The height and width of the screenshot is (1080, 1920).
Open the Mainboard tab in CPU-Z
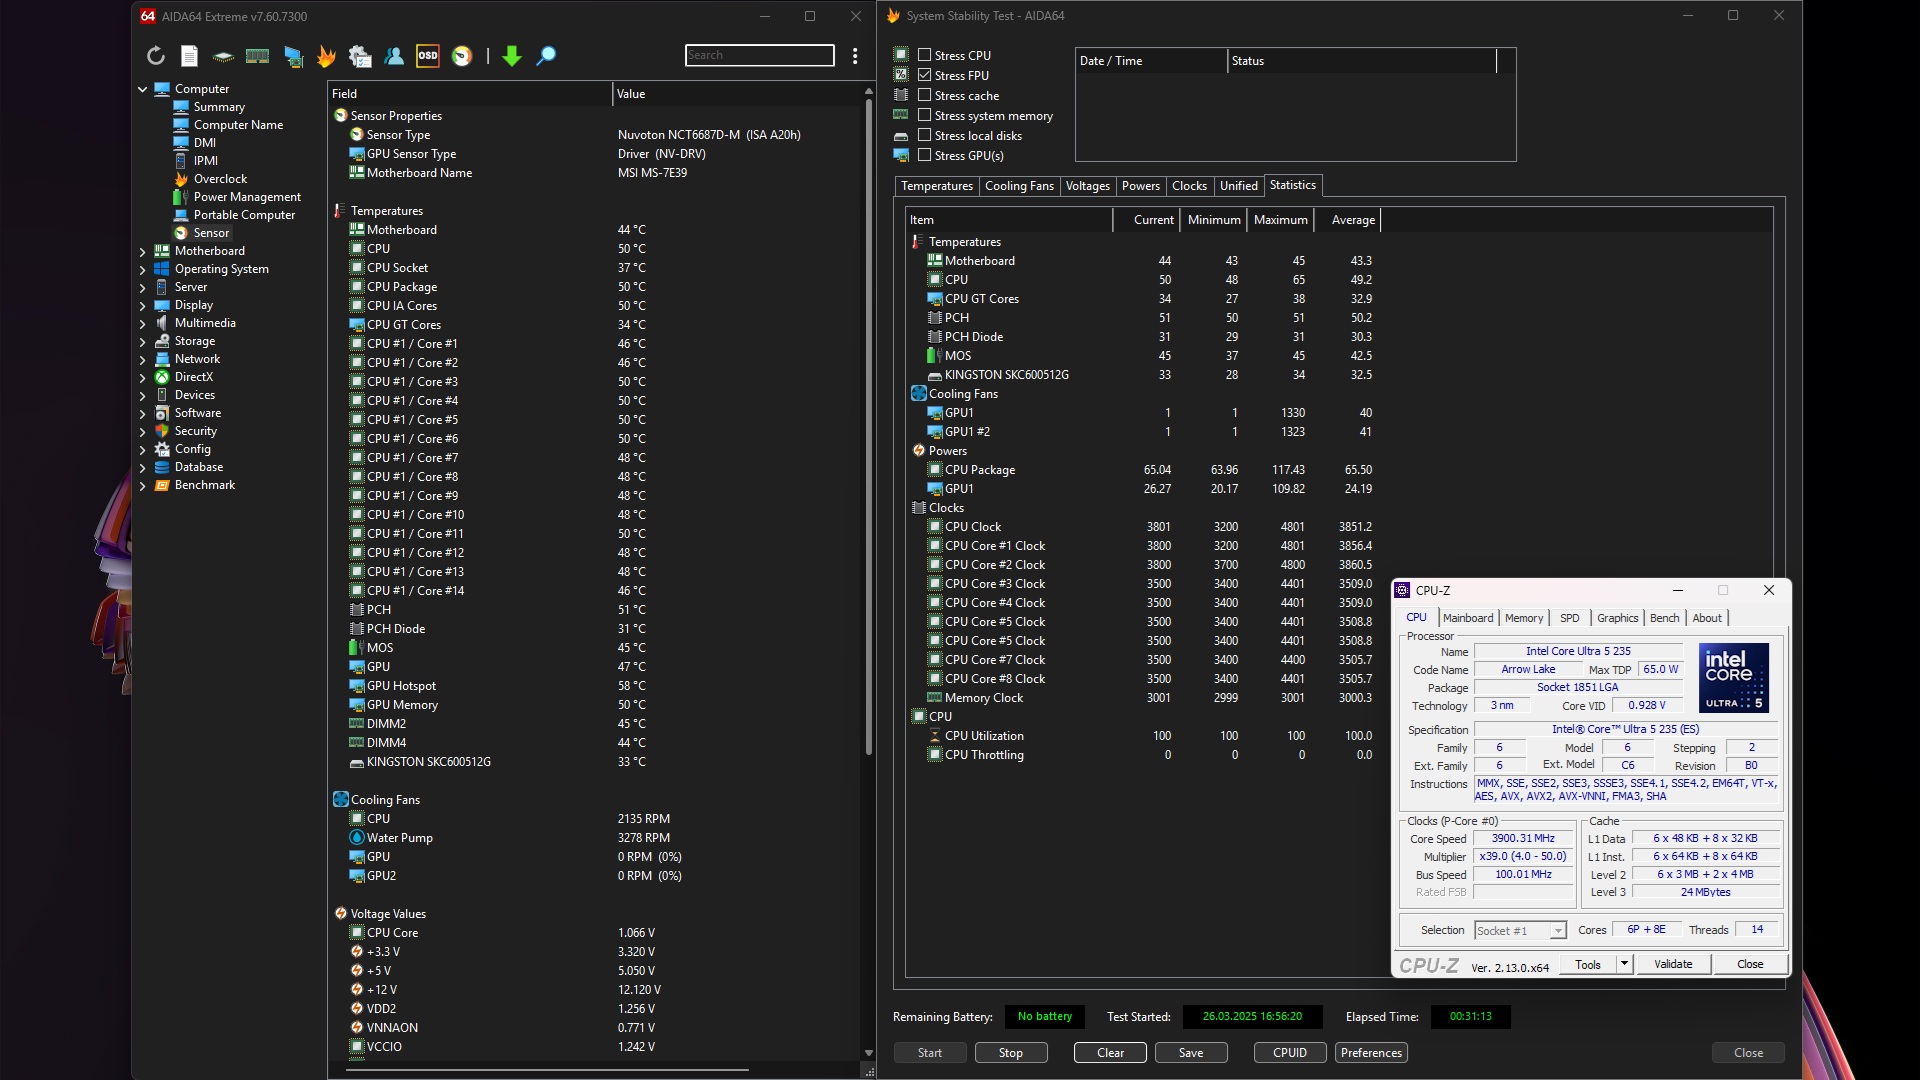(1467, 618)
